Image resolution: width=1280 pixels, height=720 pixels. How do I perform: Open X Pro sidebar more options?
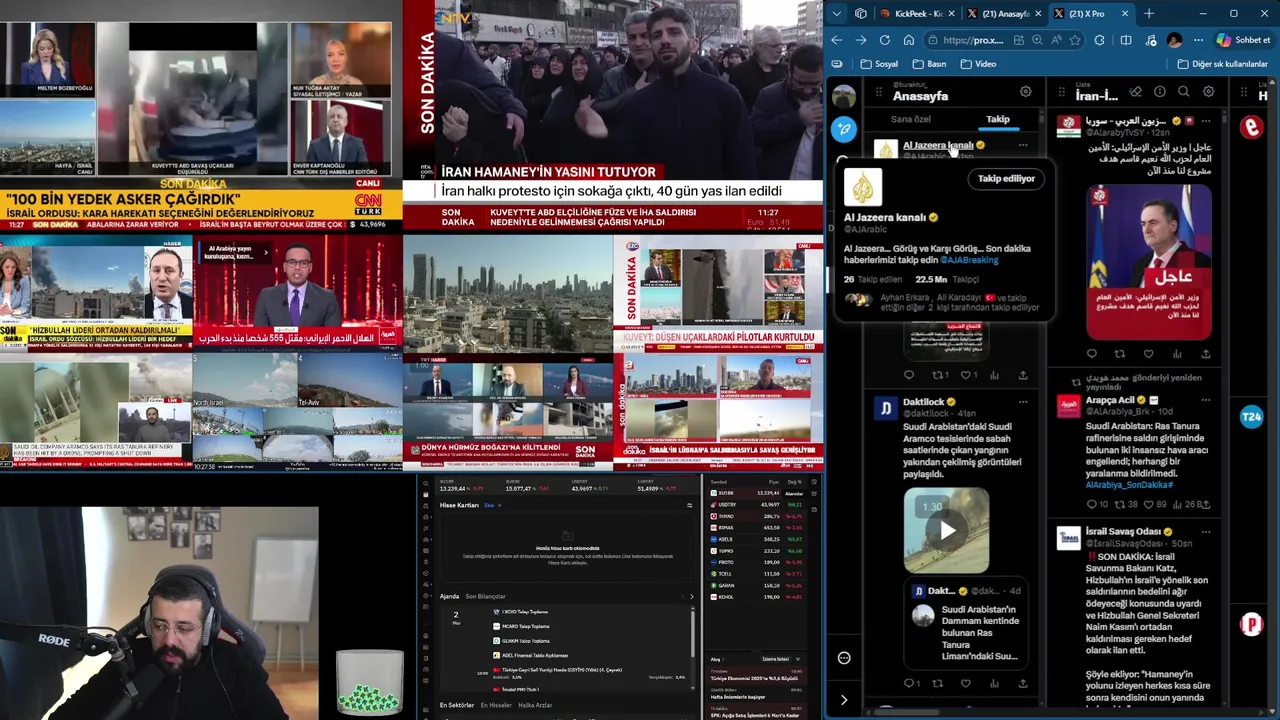(844, 658)
